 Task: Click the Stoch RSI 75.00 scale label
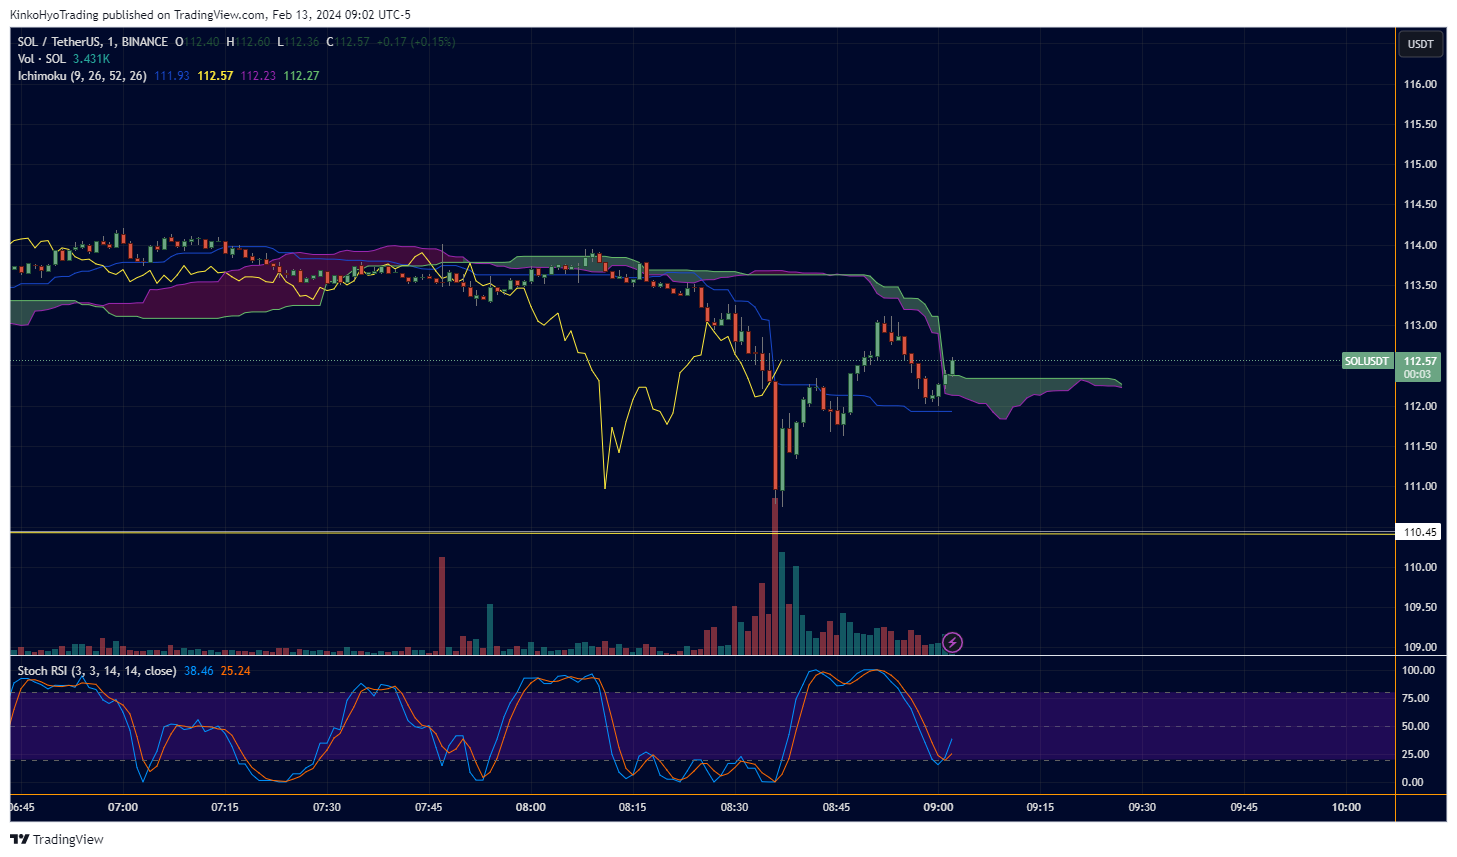(1416, 698)
